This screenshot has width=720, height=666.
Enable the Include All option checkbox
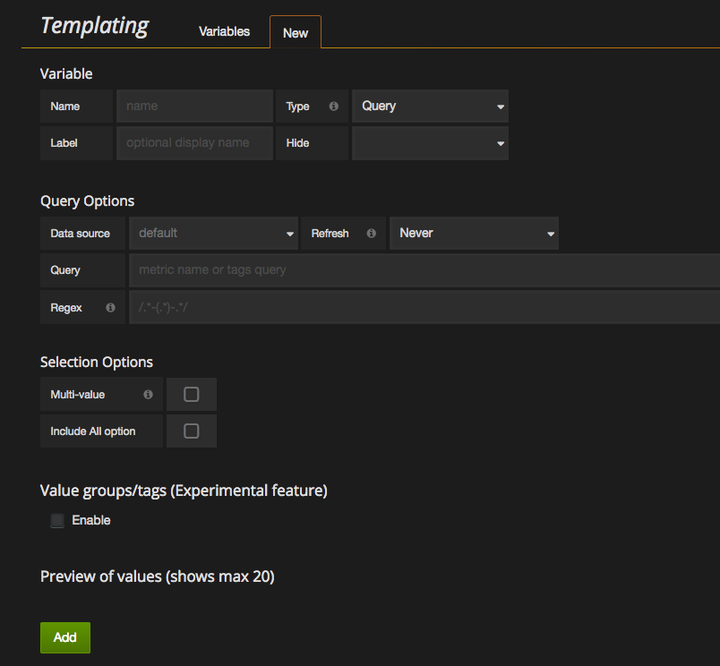(191, 431)
